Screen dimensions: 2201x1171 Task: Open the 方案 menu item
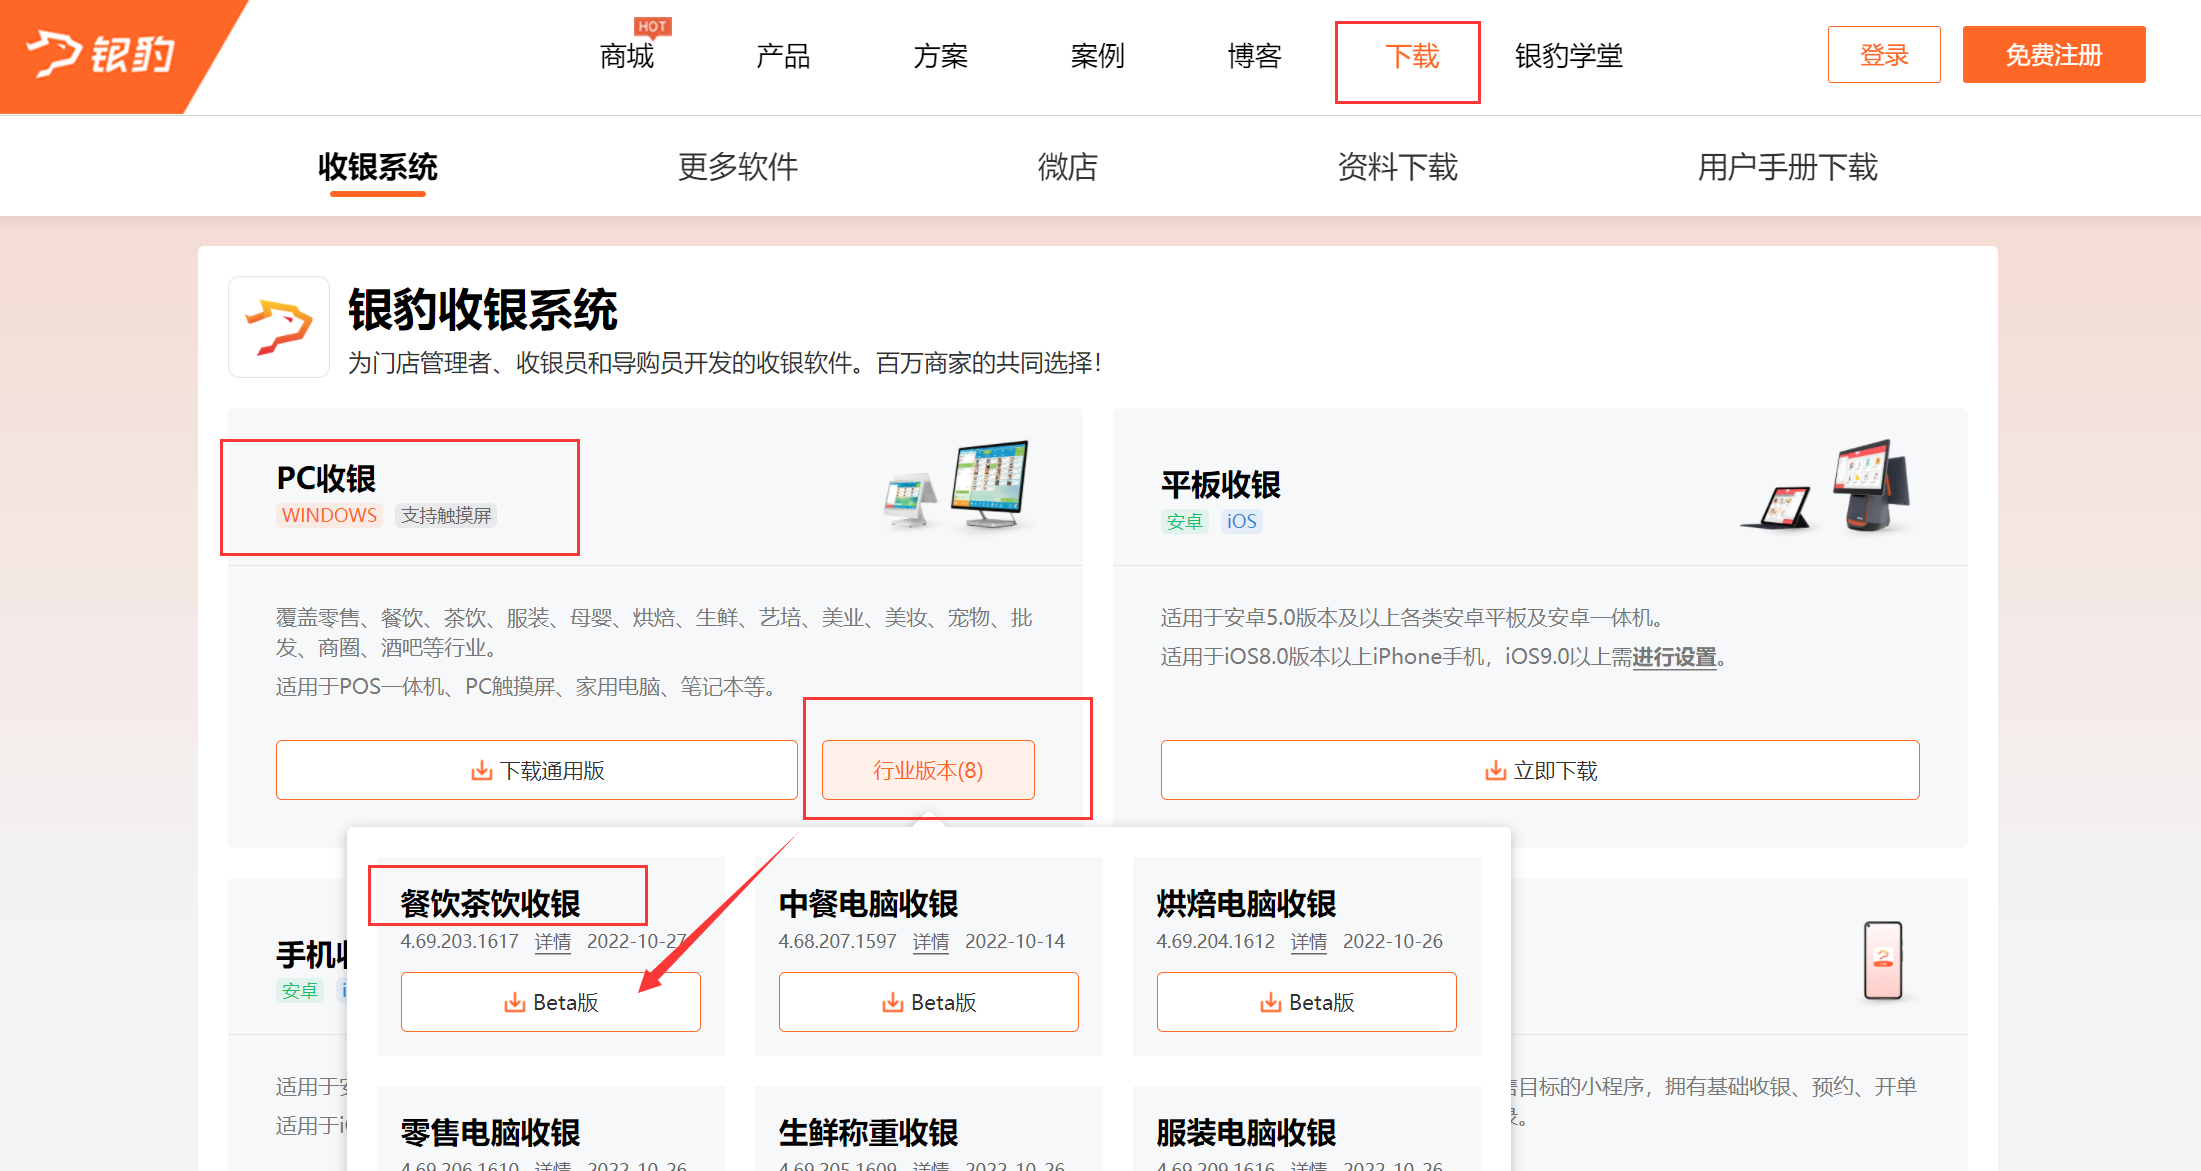940,56
